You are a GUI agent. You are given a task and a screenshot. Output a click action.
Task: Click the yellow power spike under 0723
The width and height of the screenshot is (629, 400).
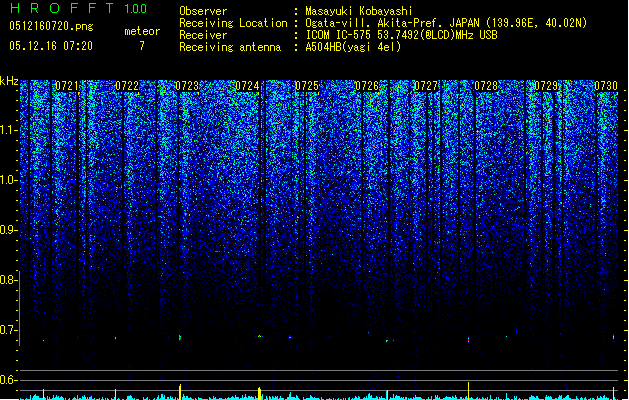[180, 392]
